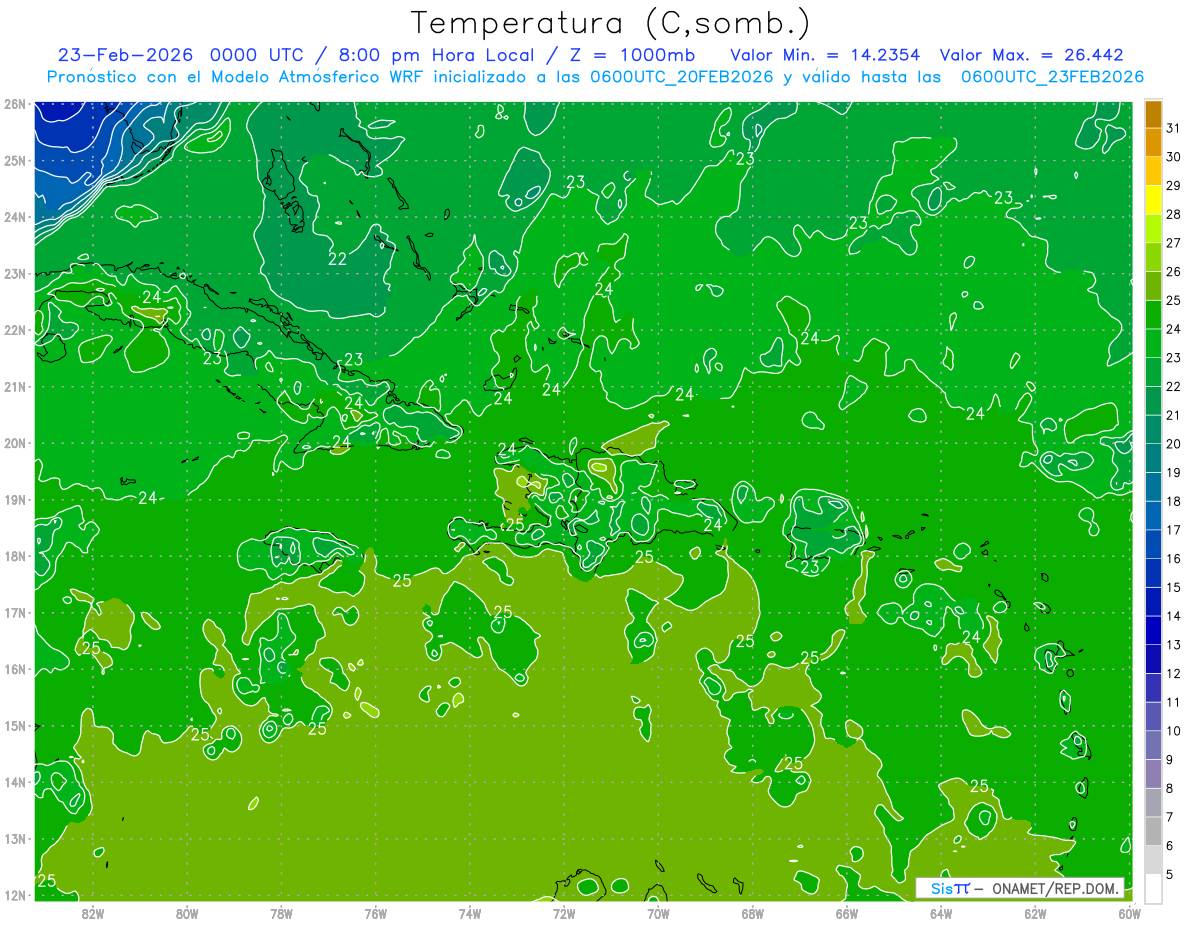Select the 20N latitude label
Viewport: 1200px width, 927px height.
pyautogui.click(x=14, y=443)
